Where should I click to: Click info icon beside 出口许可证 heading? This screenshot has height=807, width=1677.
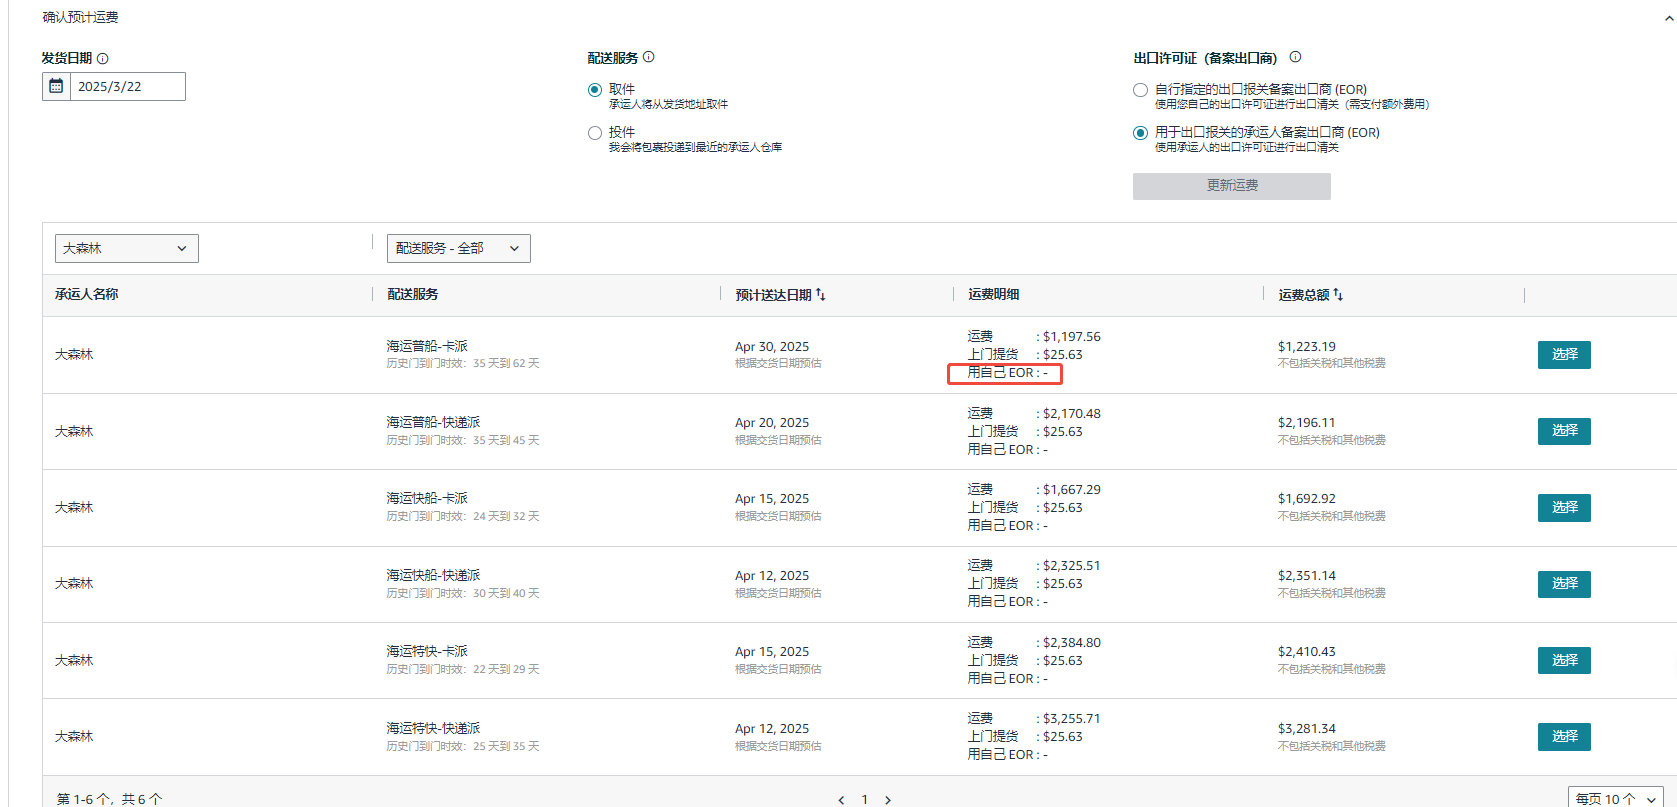point(1295,57)
